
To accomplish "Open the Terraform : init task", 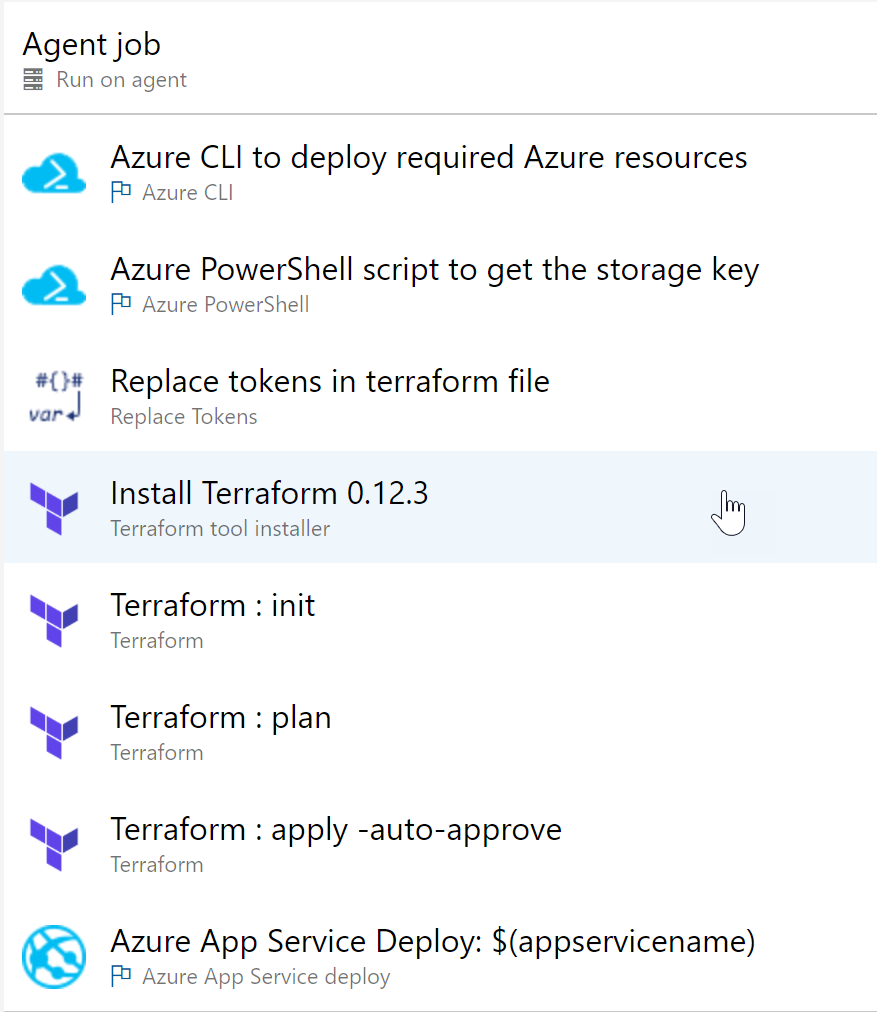I will click(440, 621).
